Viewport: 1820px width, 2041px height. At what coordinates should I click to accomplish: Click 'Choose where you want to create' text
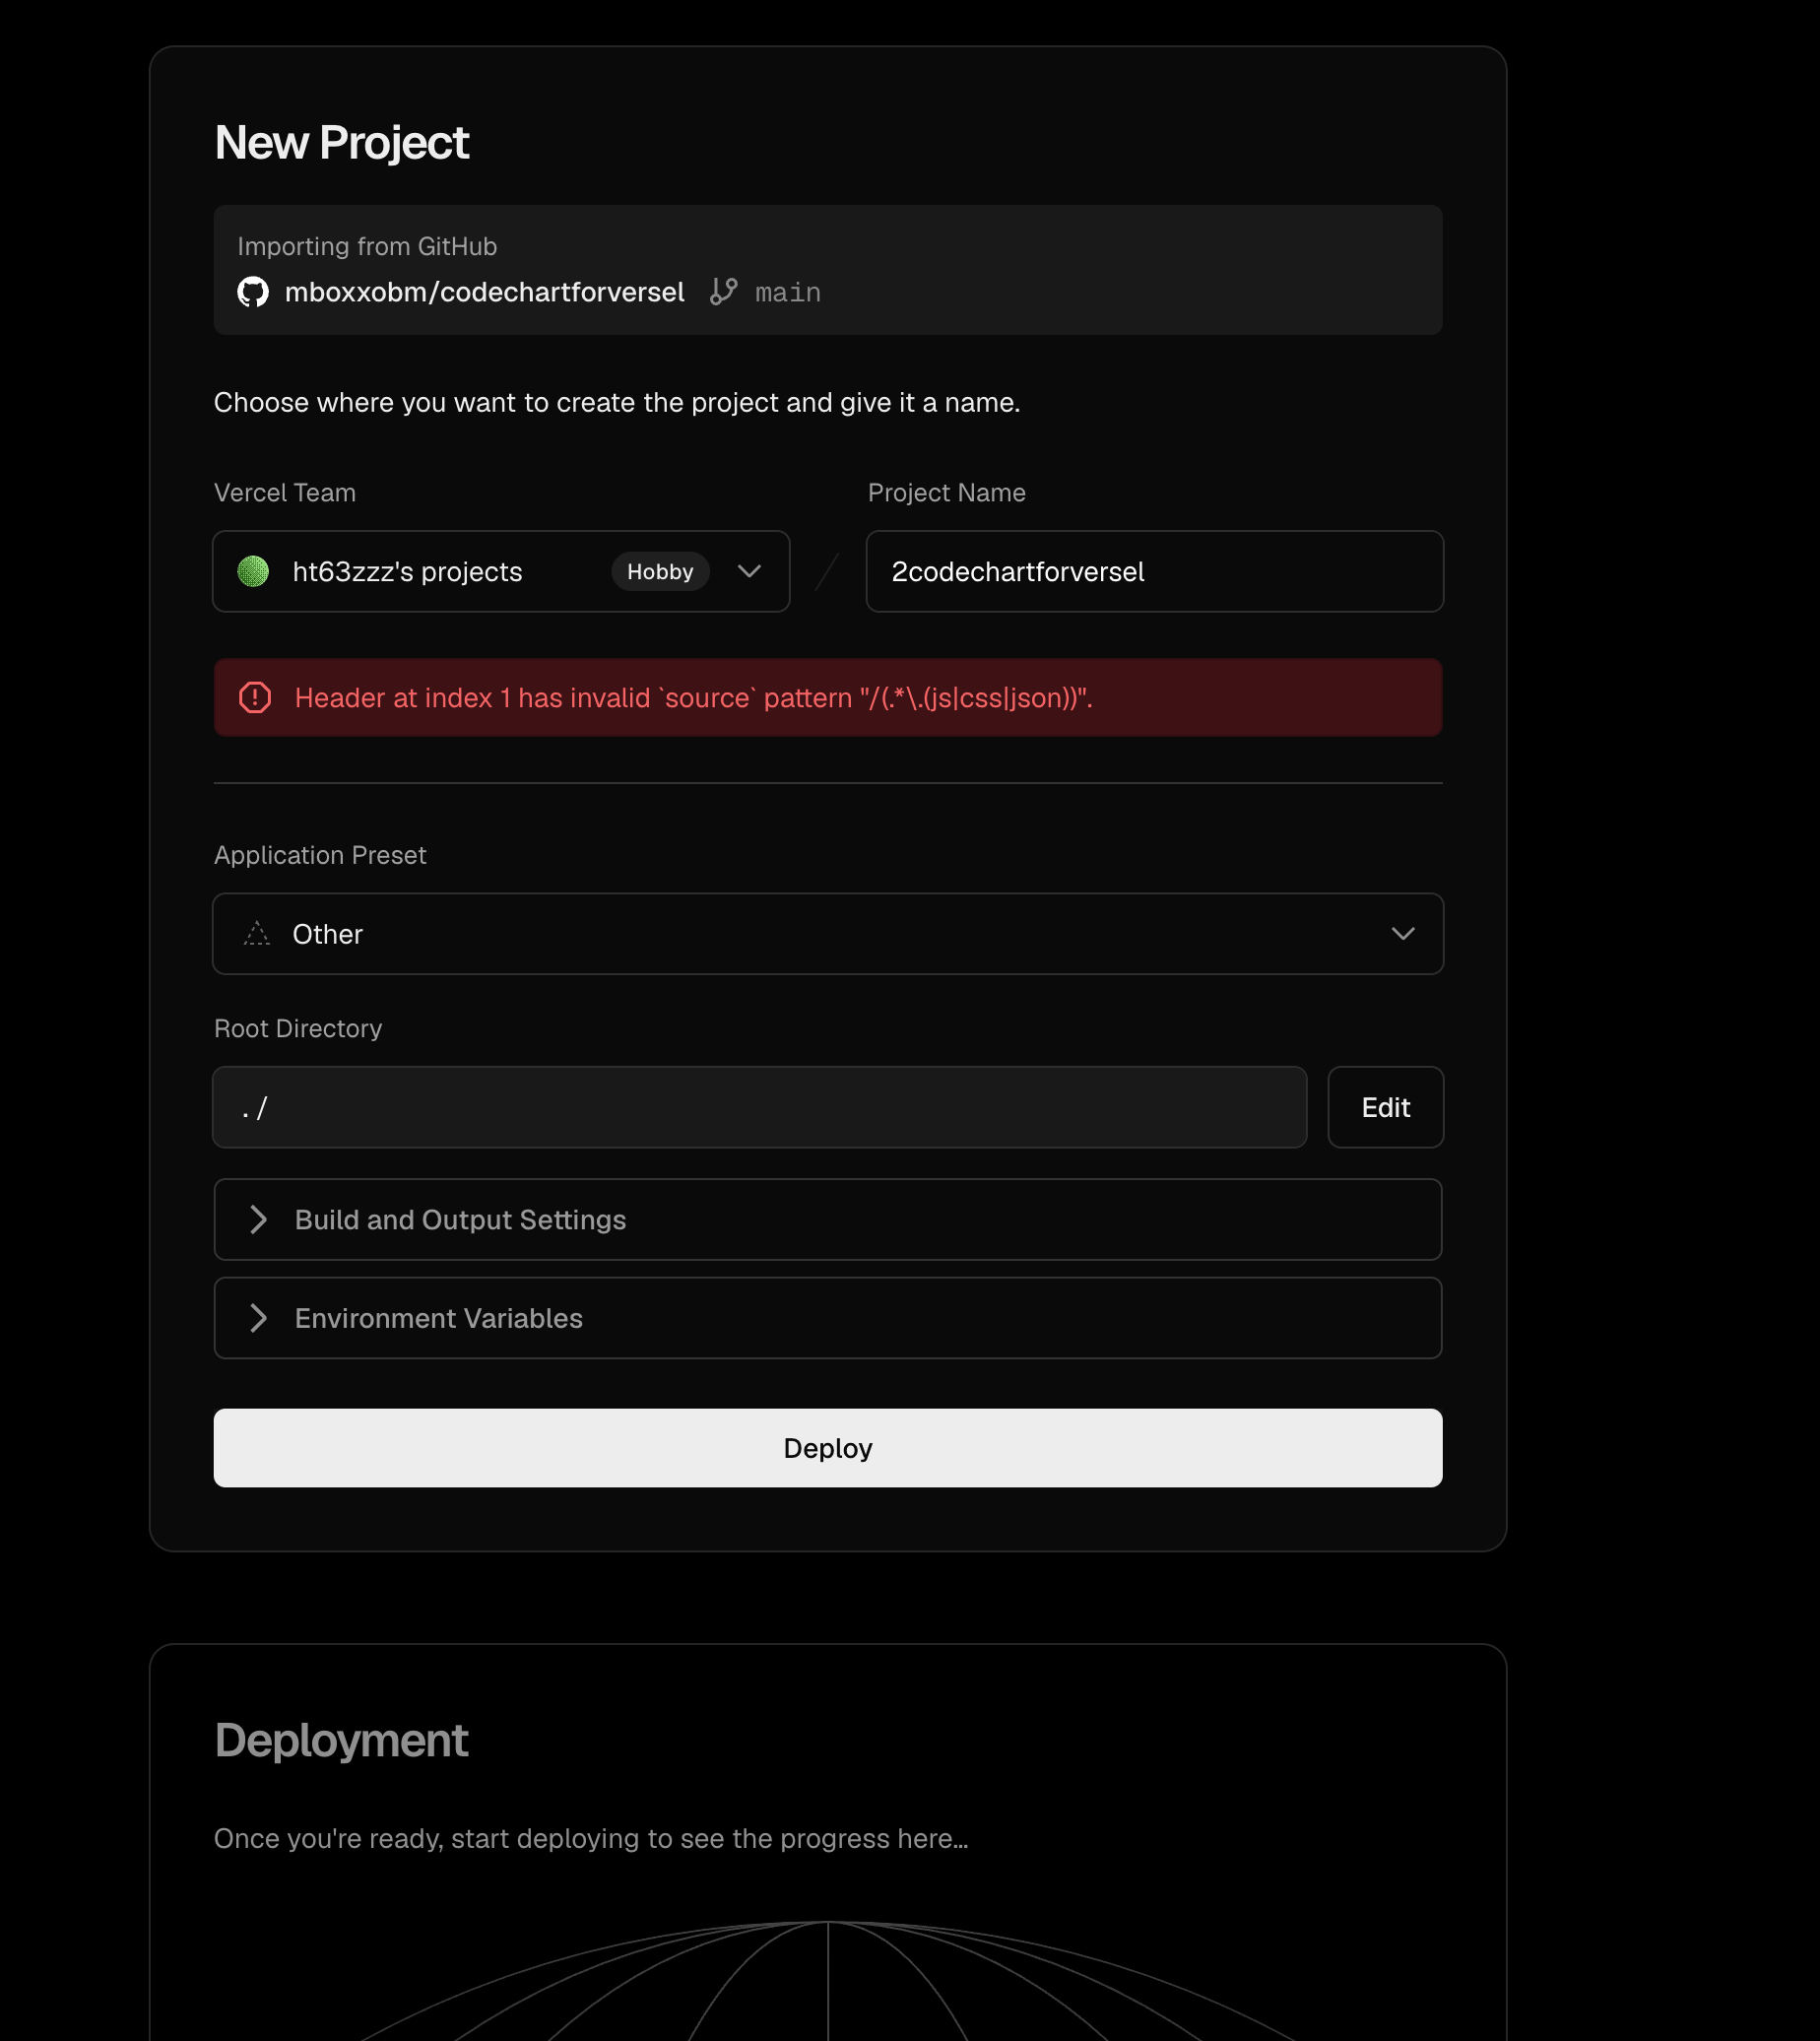point(617,402)
